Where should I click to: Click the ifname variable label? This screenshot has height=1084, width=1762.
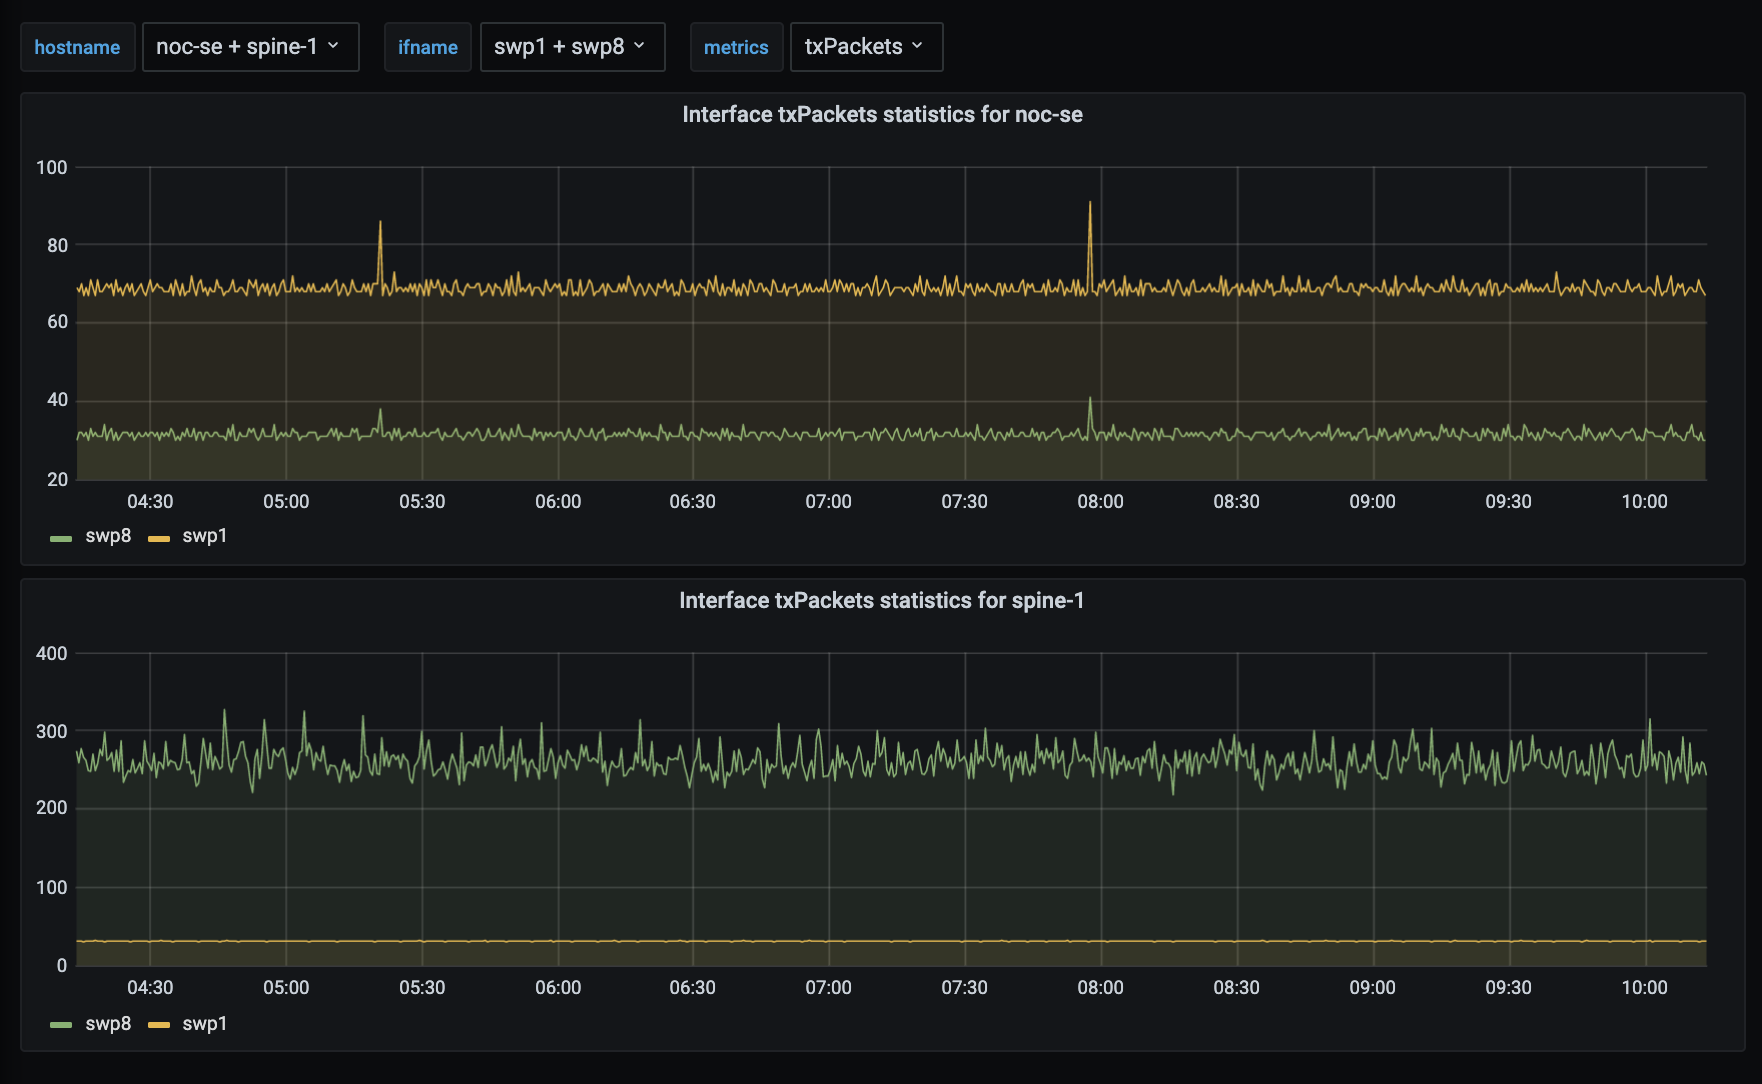tap(427, 46)
